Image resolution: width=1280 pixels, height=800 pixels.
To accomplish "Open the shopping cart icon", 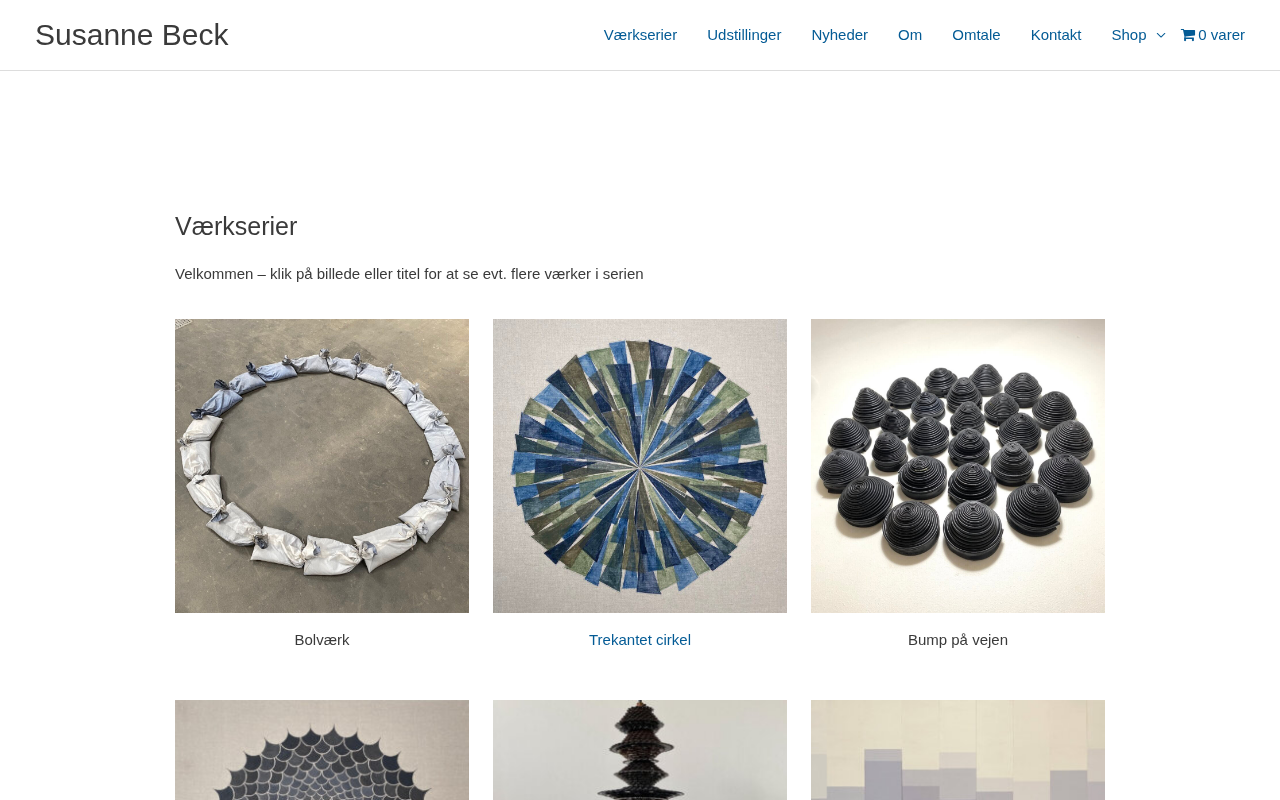I will coord(1188,35).
